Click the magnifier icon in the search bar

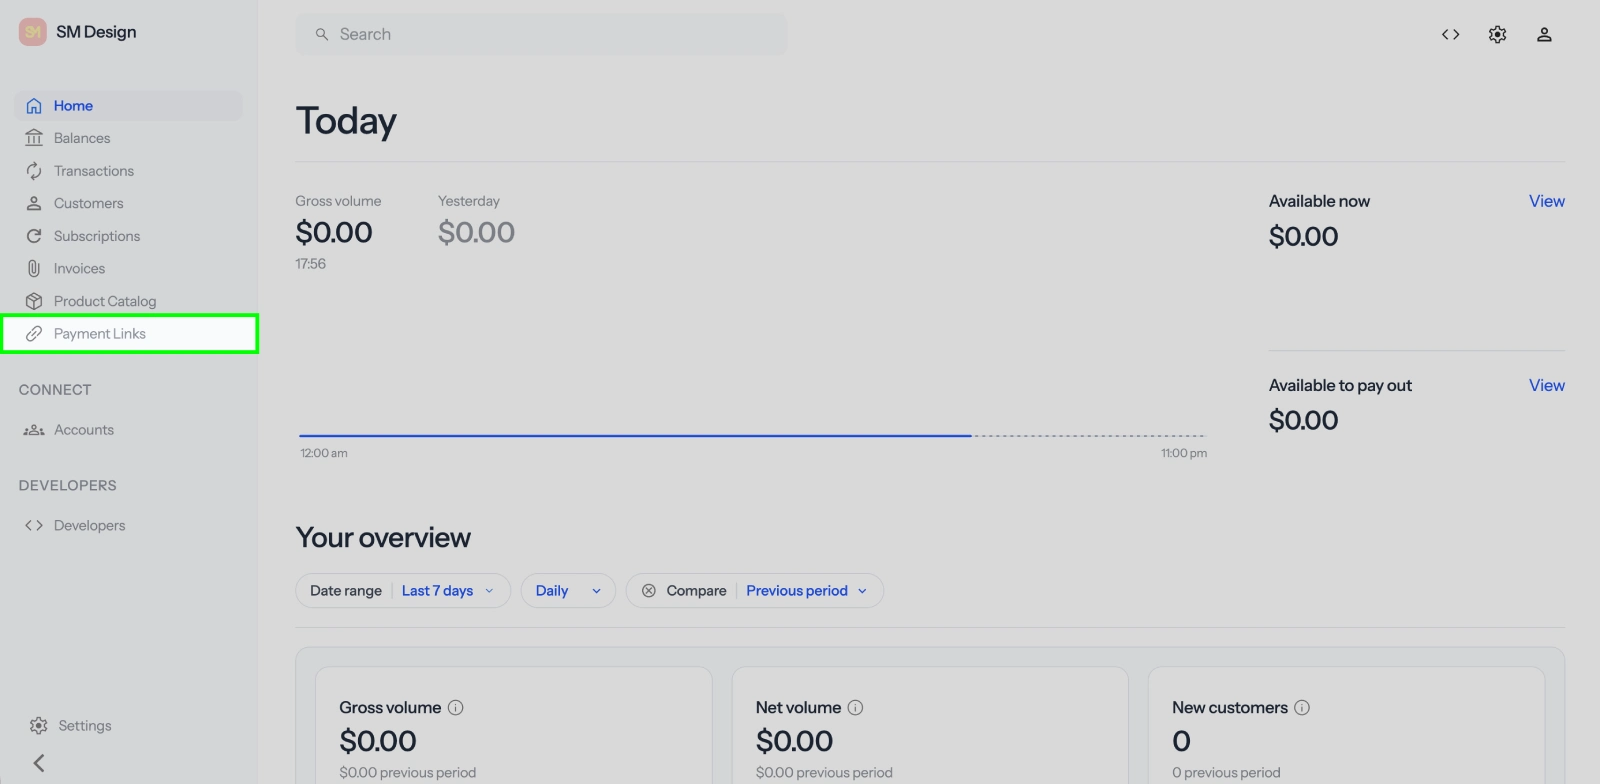[322, 34]
